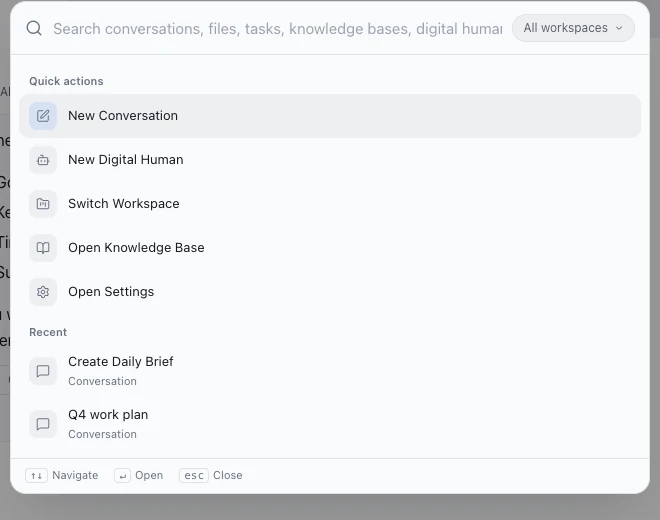The height and width of the screenshot is (520, 660).
Task: Open Knowledge Base from quick actions
Action: pos(330,248)
